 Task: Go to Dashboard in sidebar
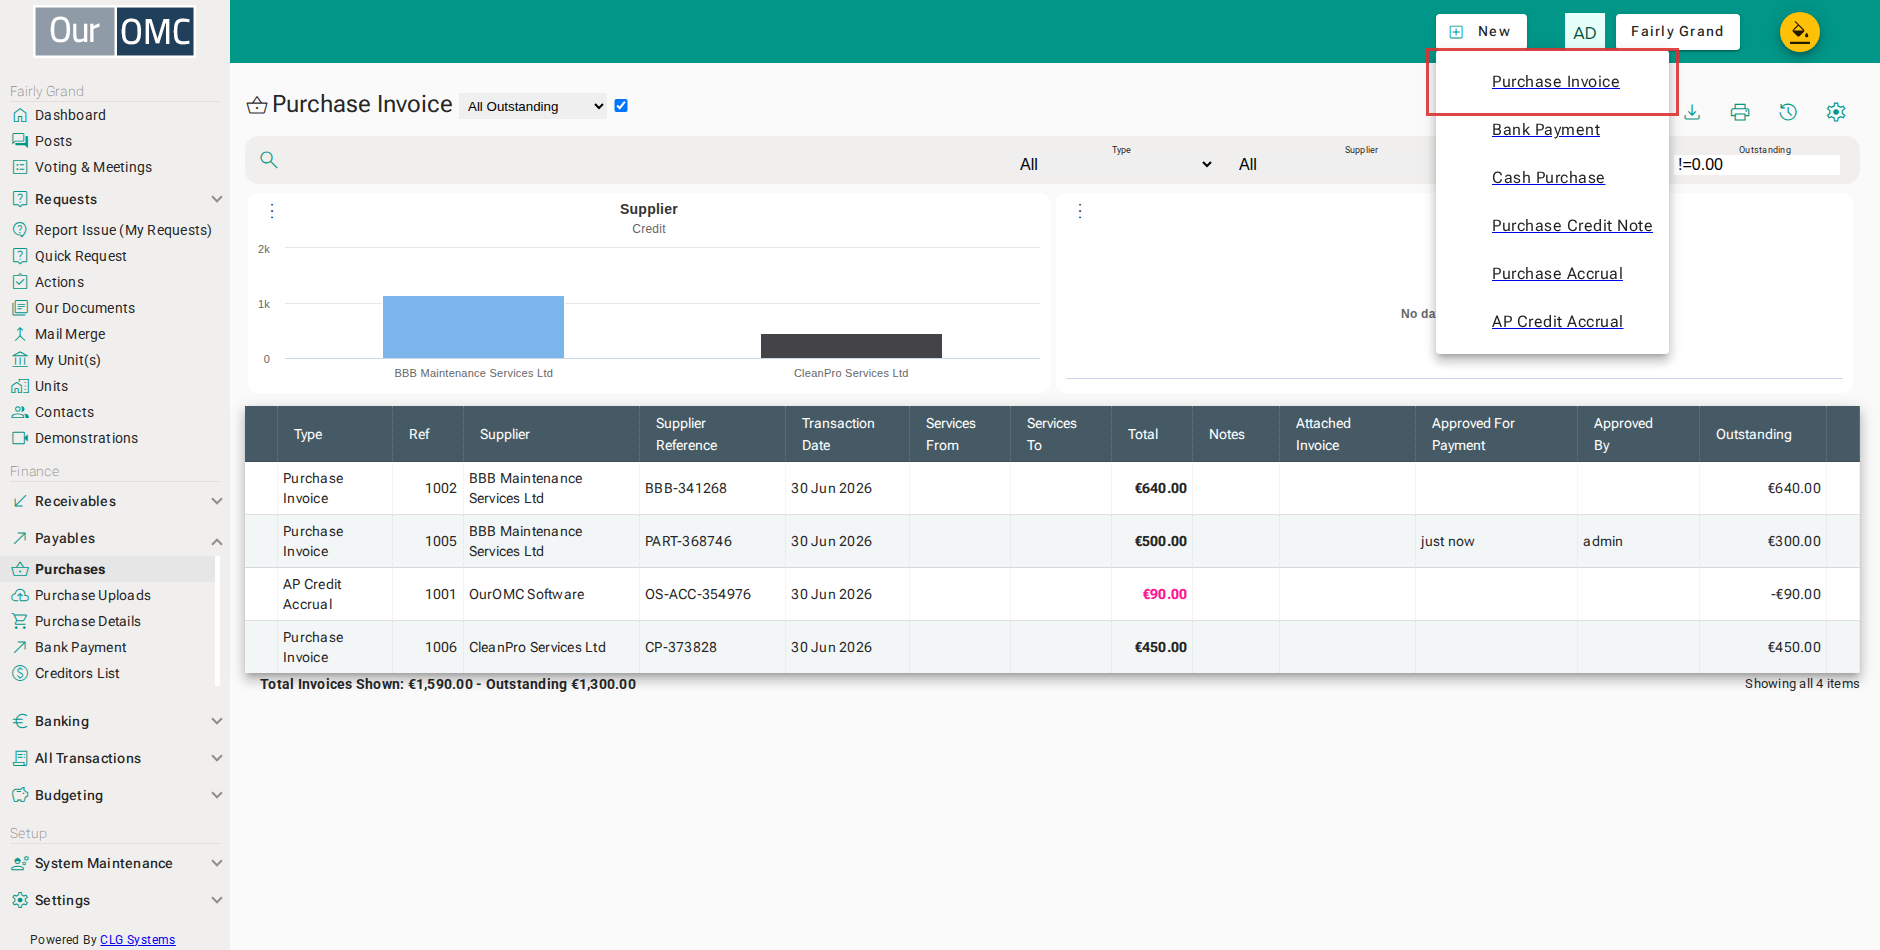70,115
